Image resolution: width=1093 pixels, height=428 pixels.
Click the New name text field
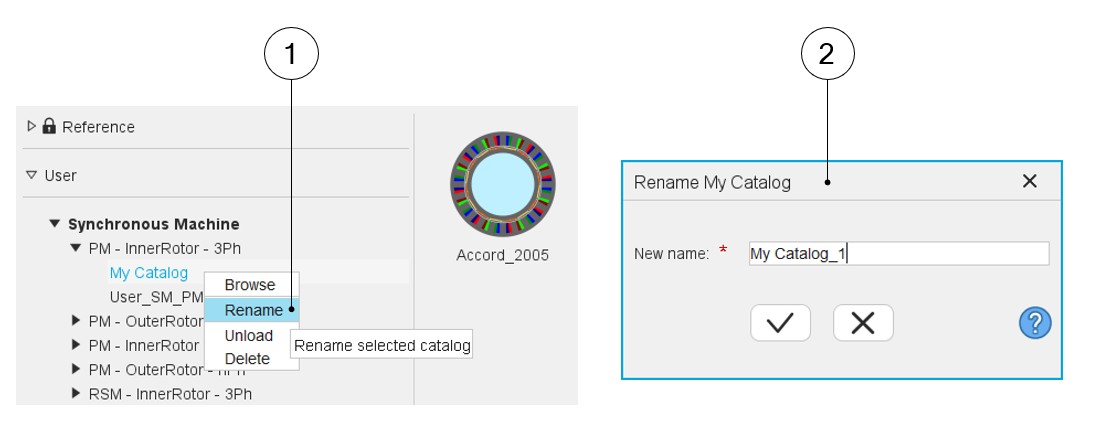coord(898,254)
